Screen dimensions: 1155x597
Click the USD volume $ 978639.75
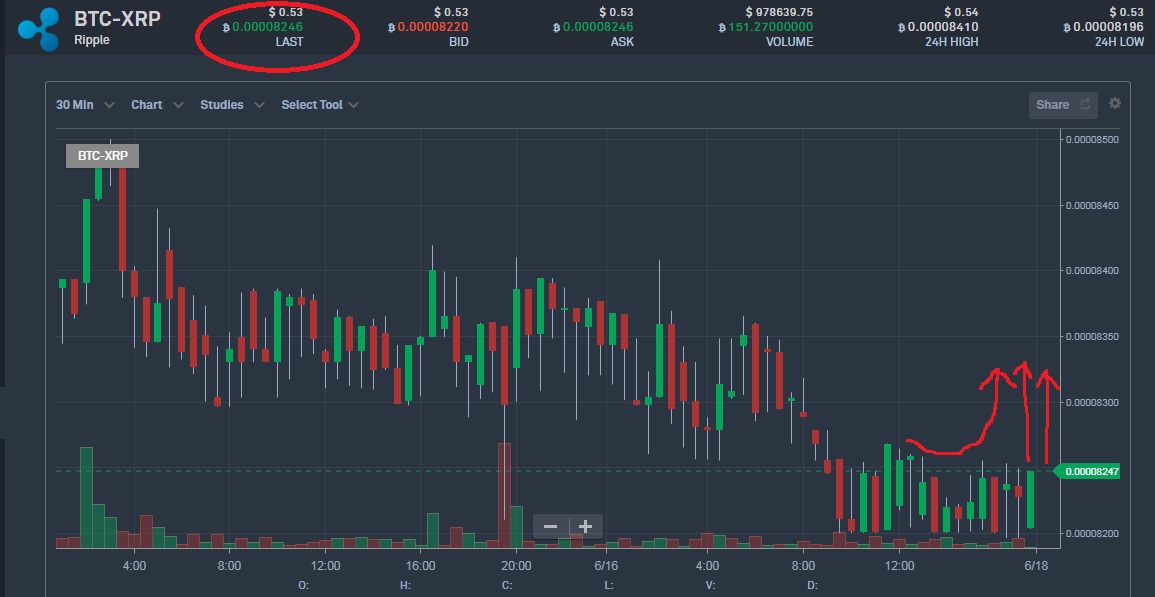point(779,13)
